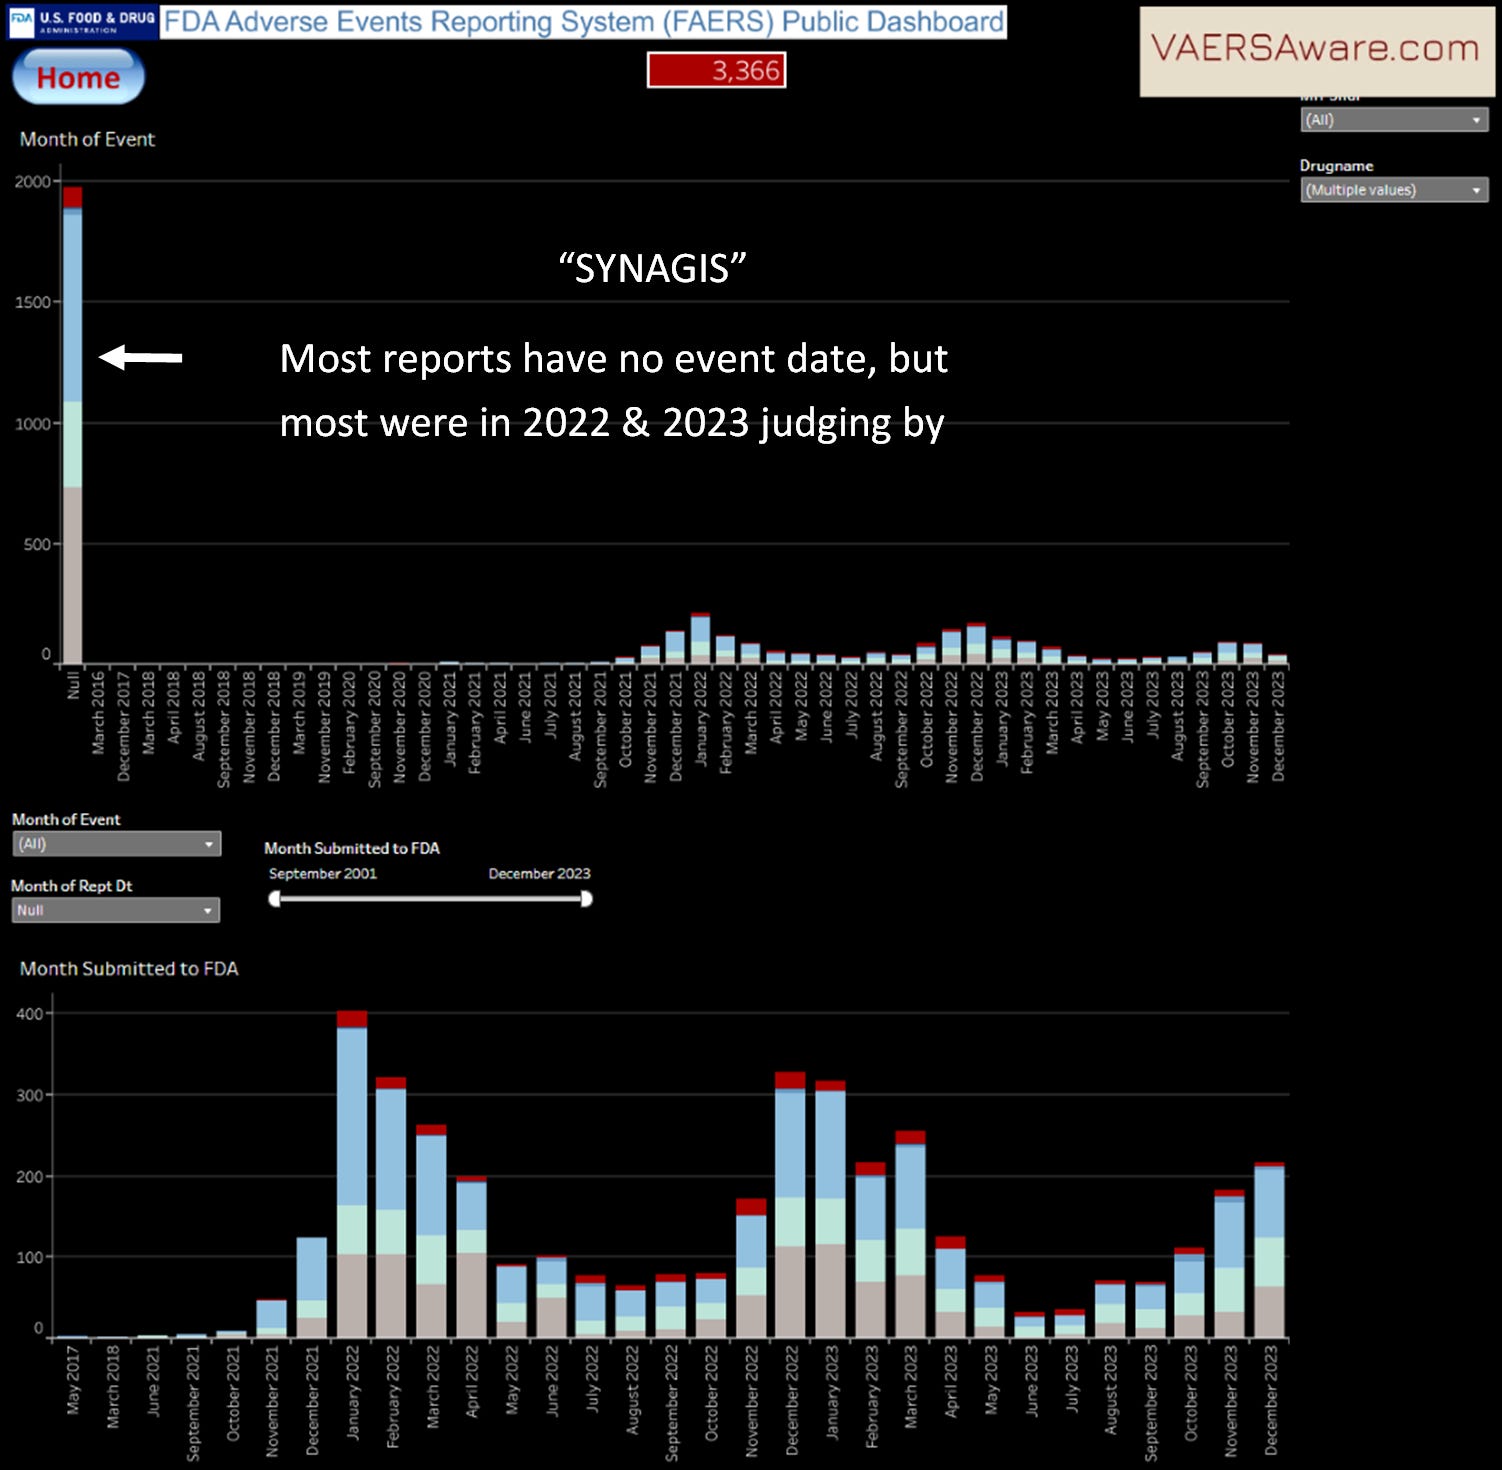Click the December 2023 bar in submitted chart
The image size is (1502, 1470).
pos(1269,1250)
